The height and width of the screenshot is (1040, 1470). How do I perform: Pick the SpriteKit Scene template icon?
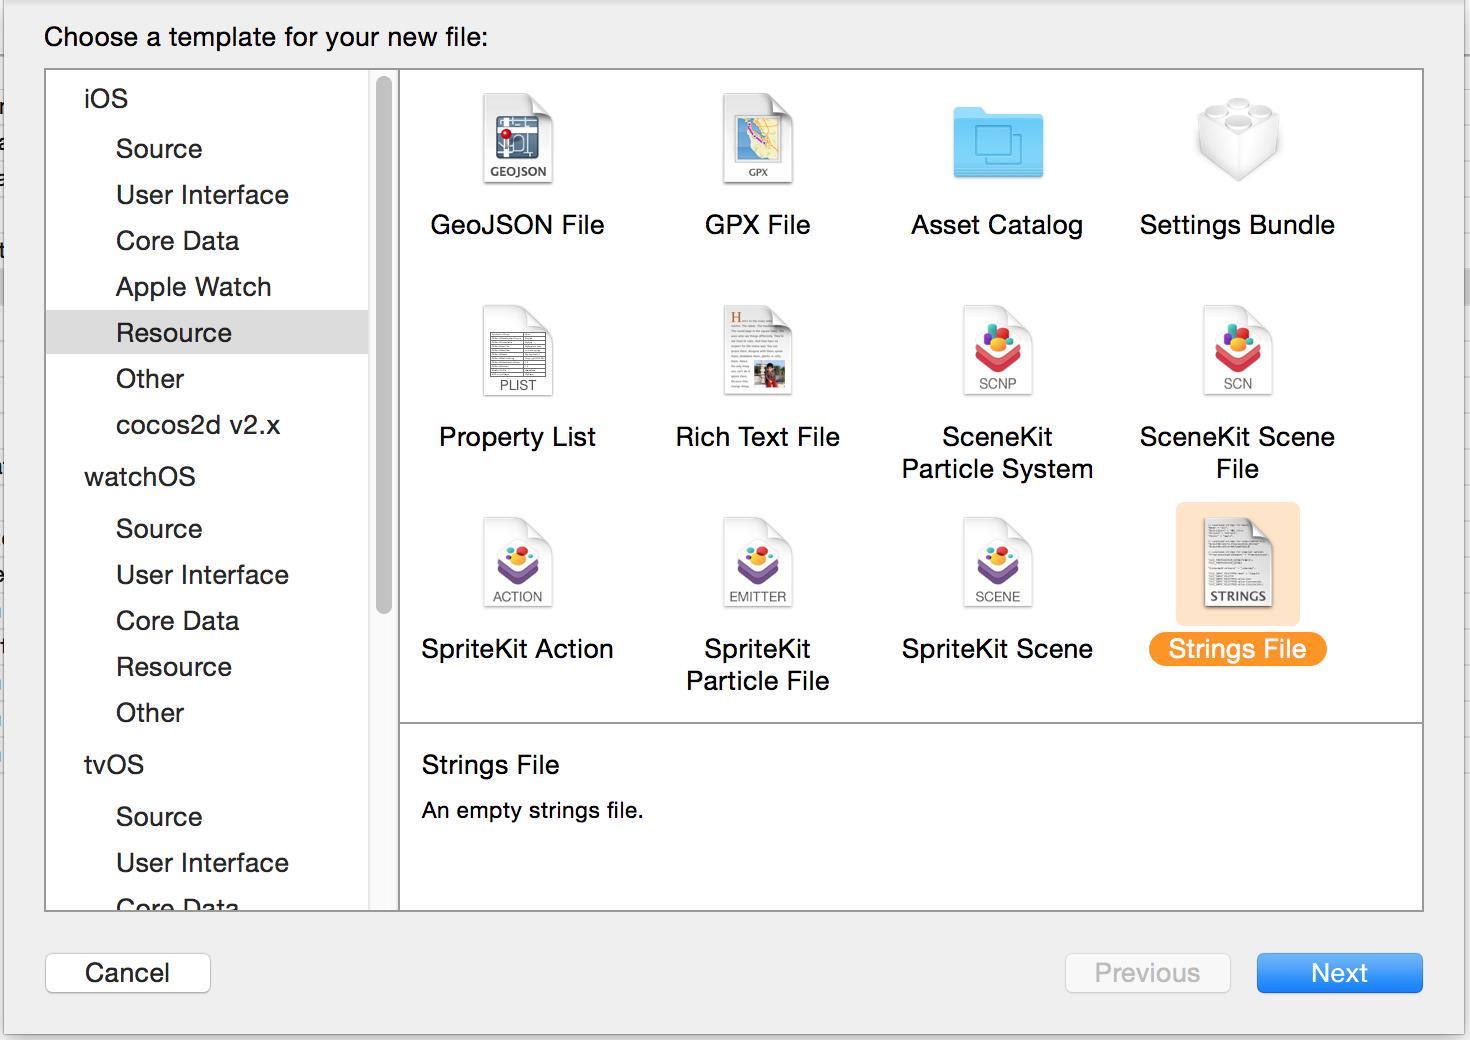pyautogui.click(x=998, y=563)
